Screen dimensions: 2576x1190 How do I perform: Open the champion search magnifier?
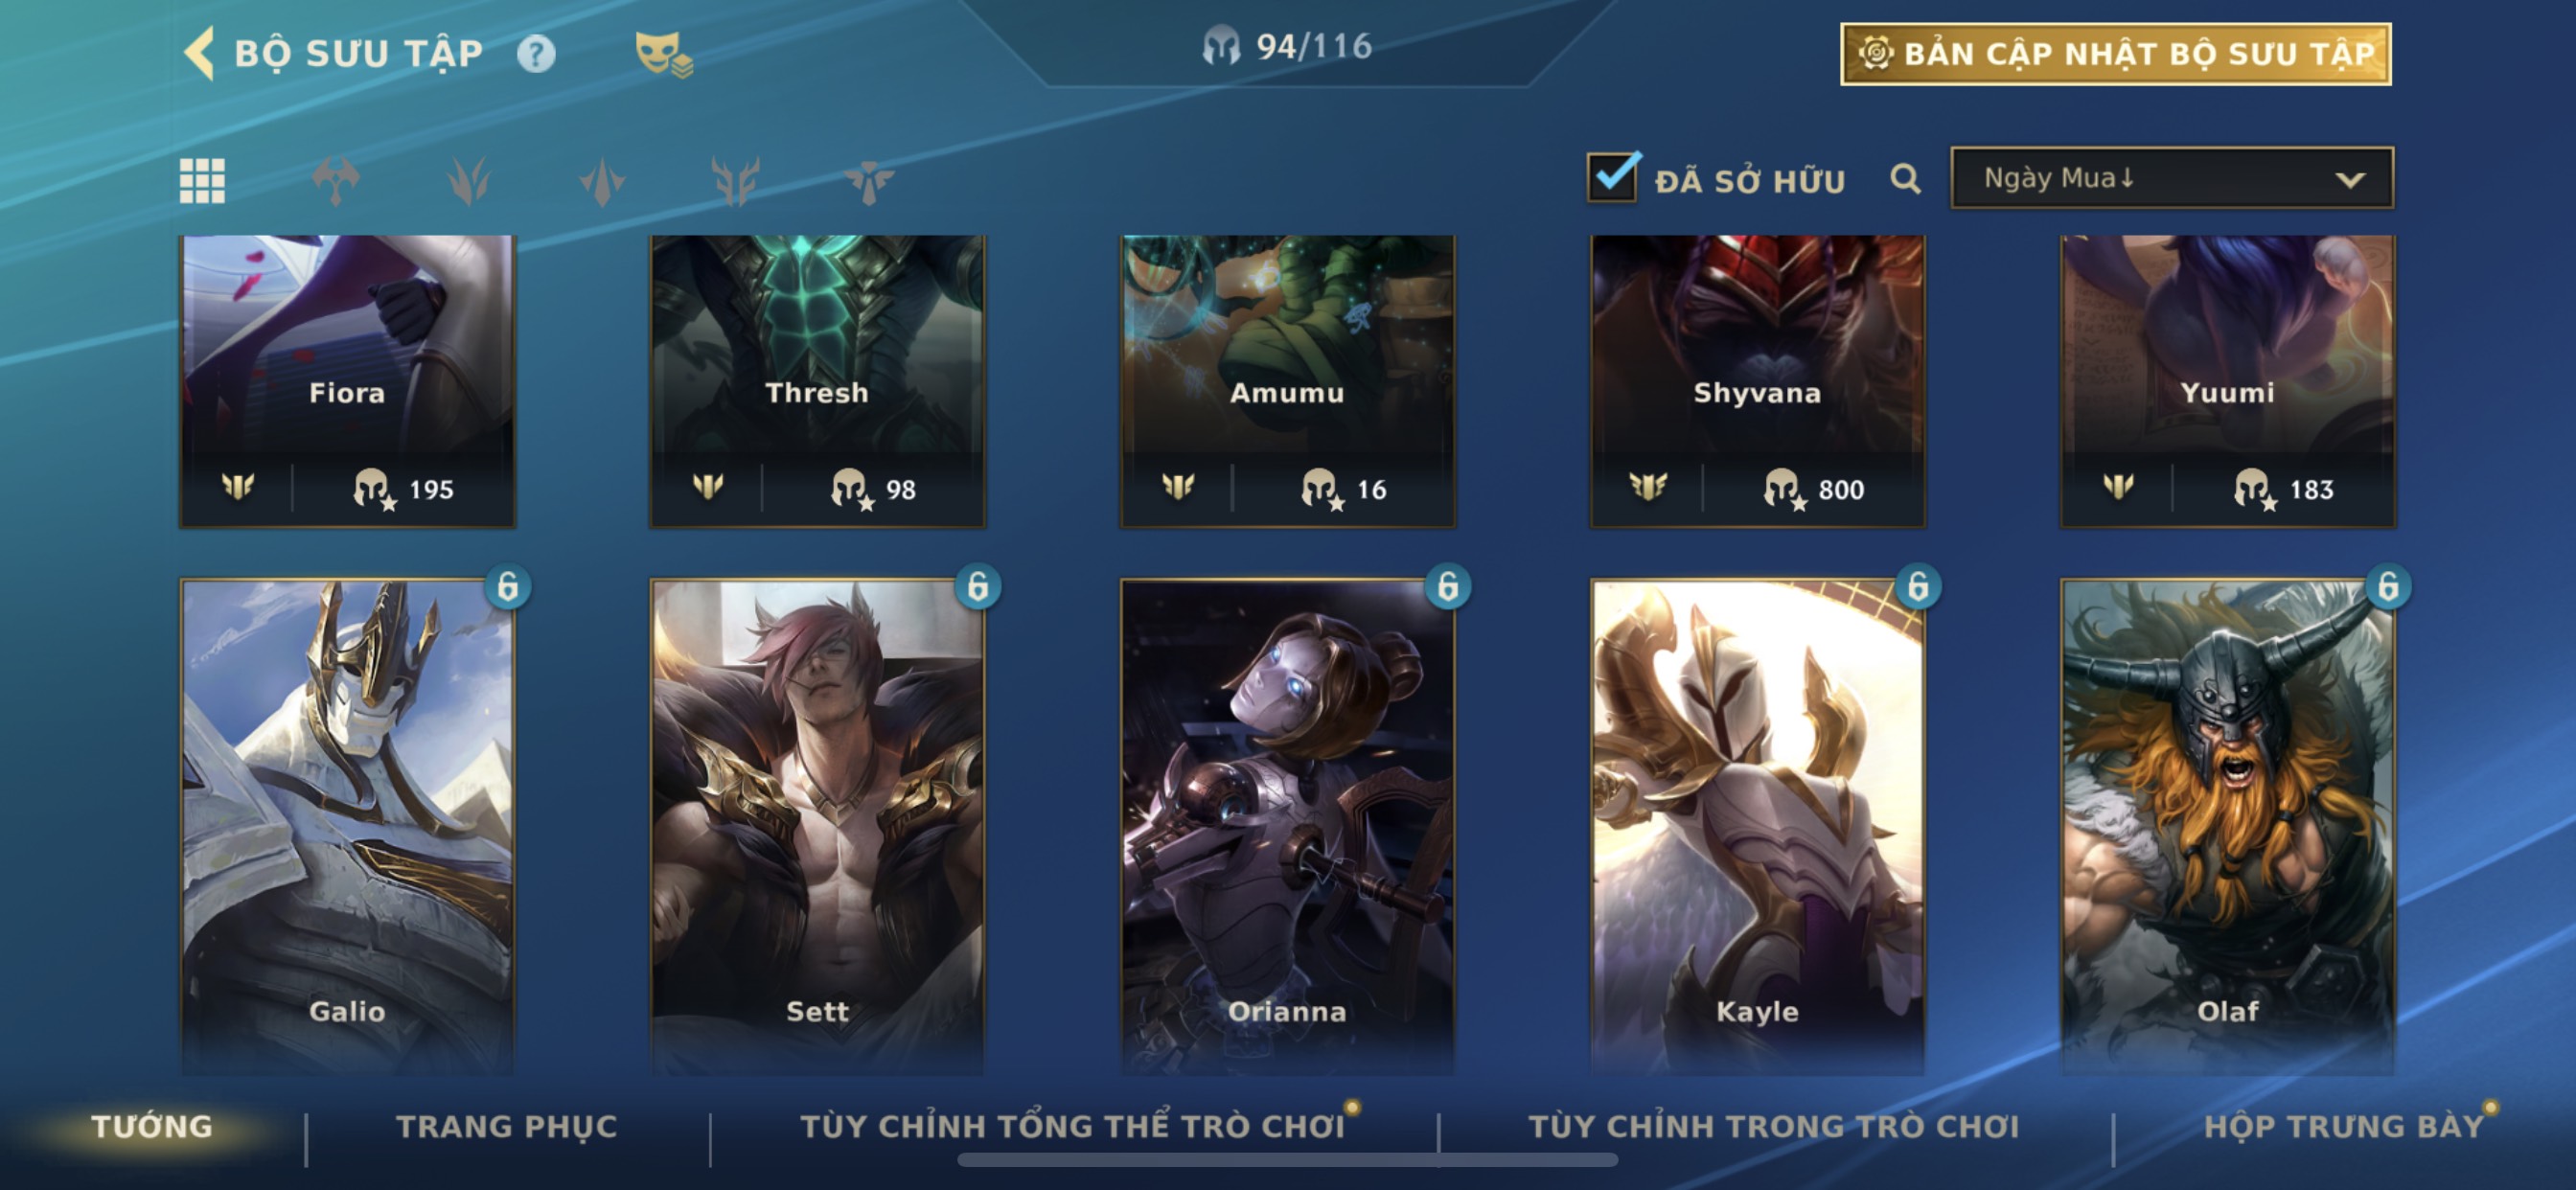click(1905, 180)
